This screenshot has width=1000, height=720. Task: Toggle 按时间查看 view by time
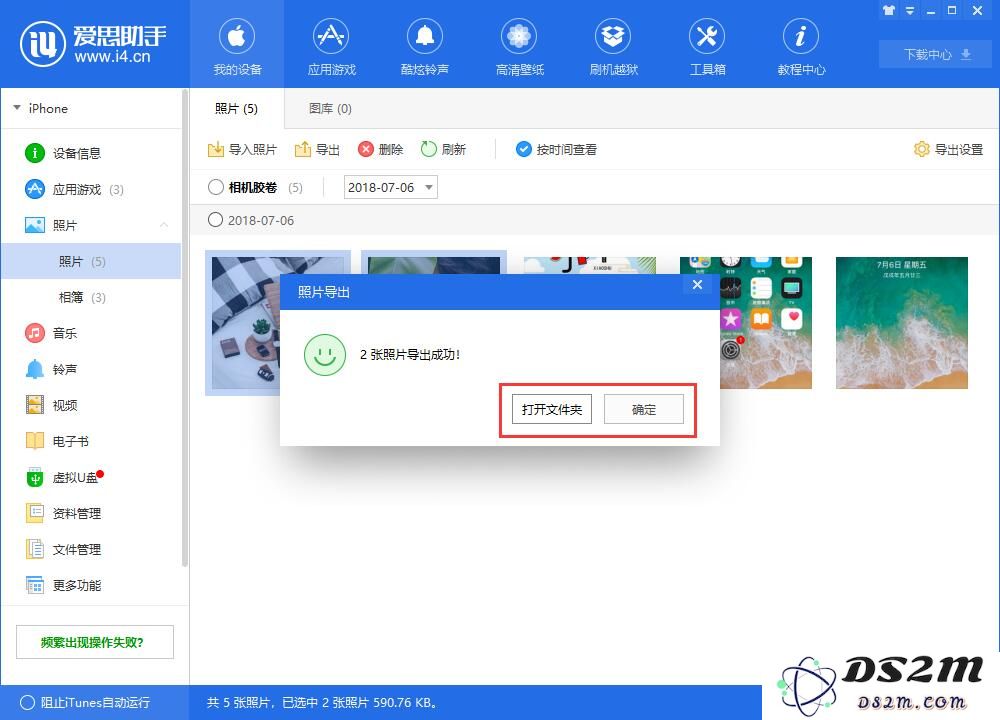click(556, 149)
